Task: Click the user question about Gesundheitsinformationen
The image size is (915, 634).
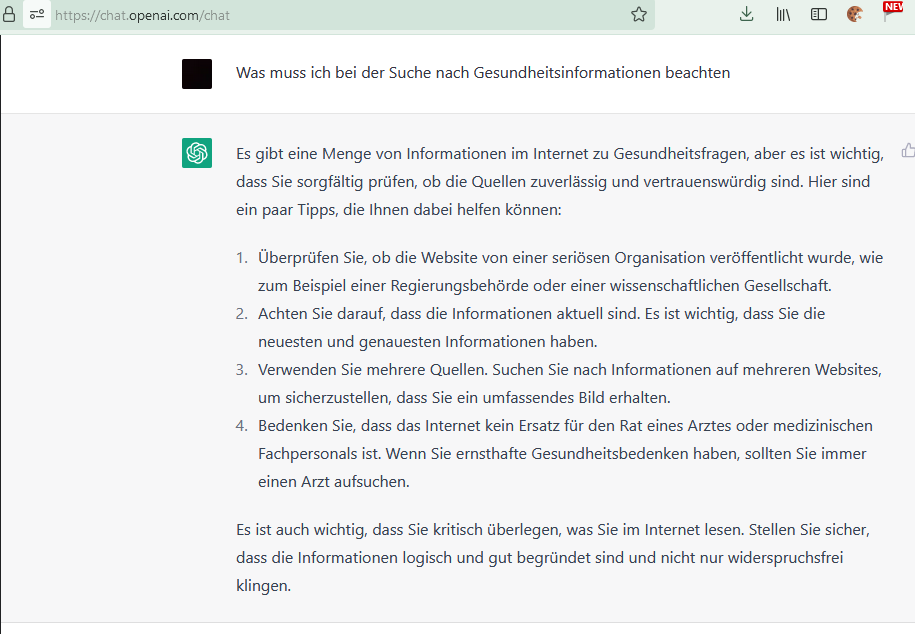Action: click(483, 73)
